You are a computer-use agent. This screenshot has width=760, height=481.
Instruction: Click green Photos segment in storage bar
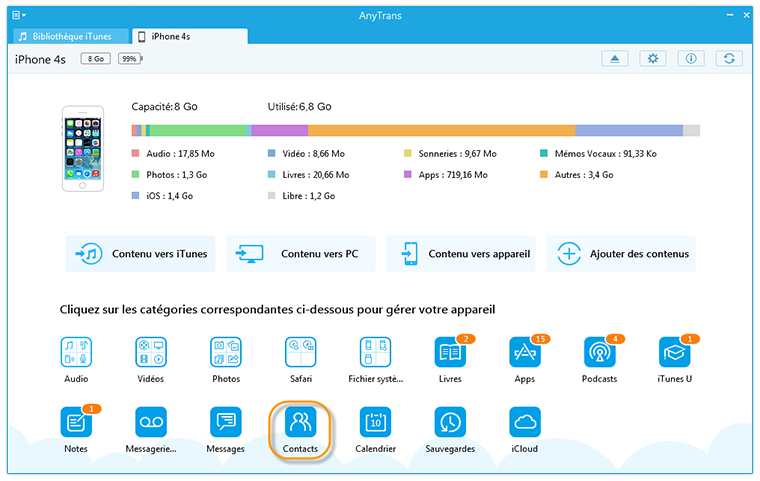(x=198, y=130)
